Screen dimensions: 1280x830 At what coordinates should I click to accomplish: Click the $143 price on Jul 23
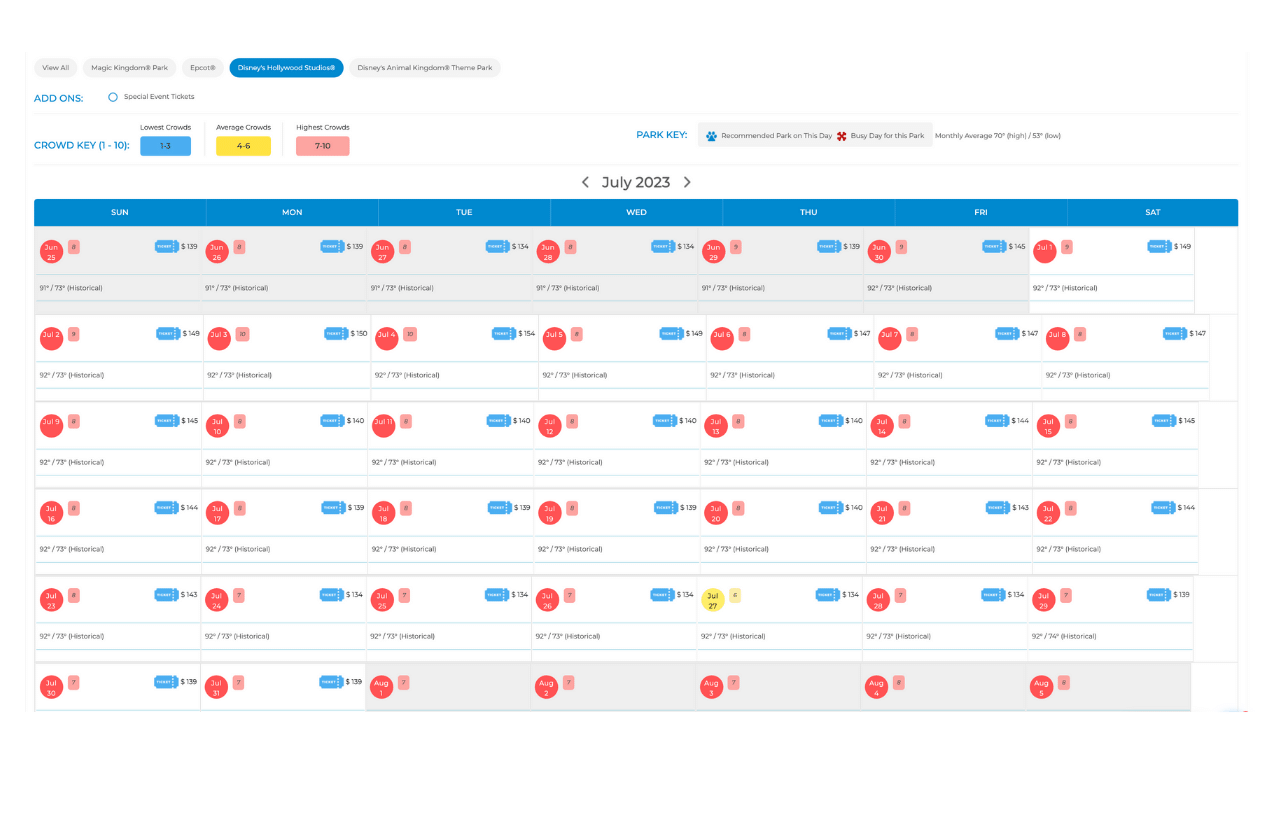click(x=189, y=594)
